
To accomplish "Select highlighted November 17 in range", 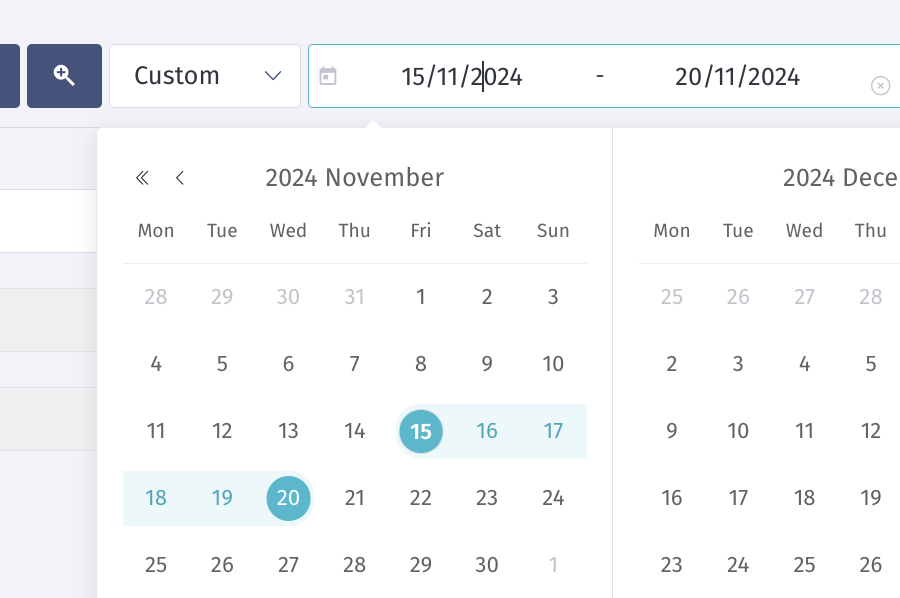I will click(553, 431).
